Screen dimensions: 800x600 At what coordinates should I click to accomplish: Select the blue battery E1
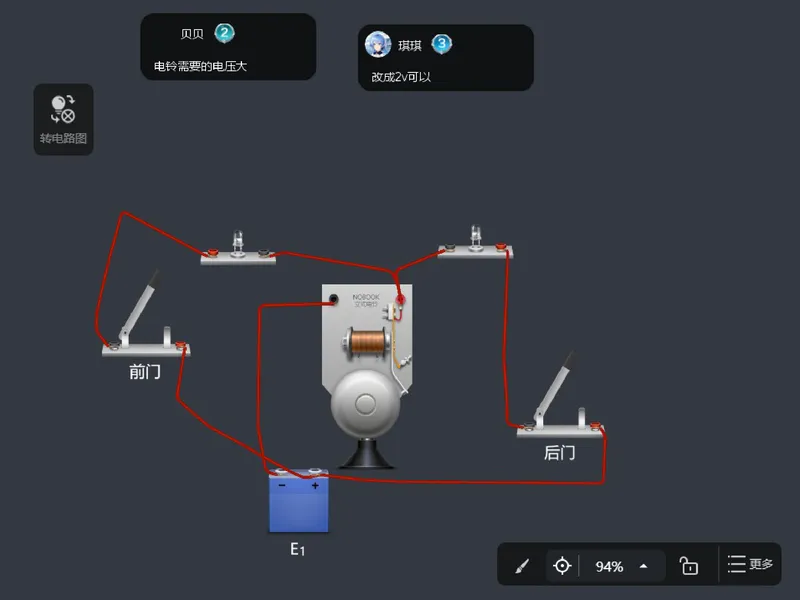(299, 501)
